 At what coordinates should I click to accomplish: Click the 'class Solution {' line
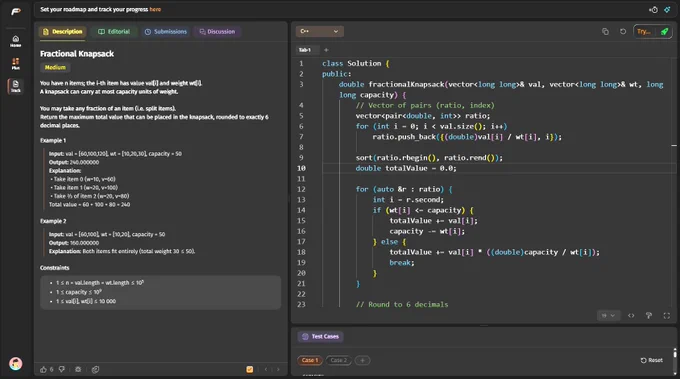[356, 63]
